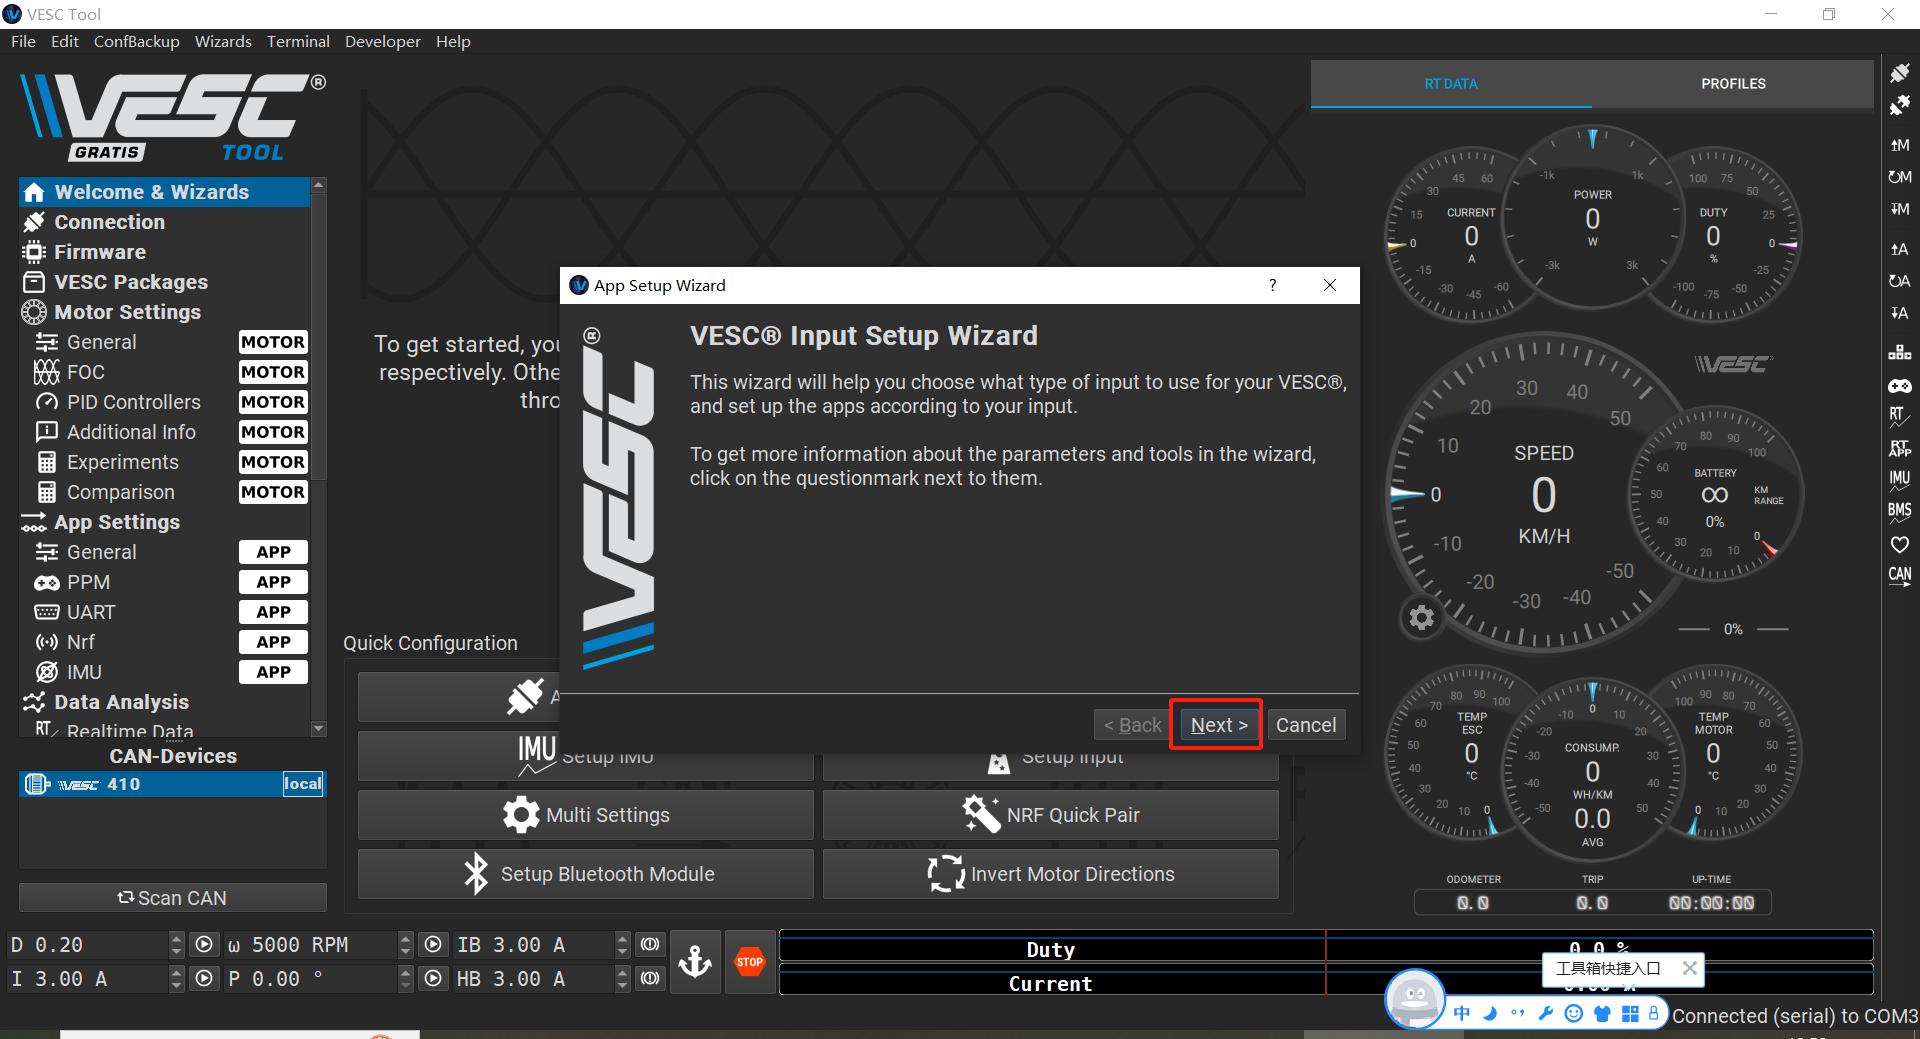Select VESC 410 local CAN device
The height and width of the screenshot is (1039, 1920).
173,784
